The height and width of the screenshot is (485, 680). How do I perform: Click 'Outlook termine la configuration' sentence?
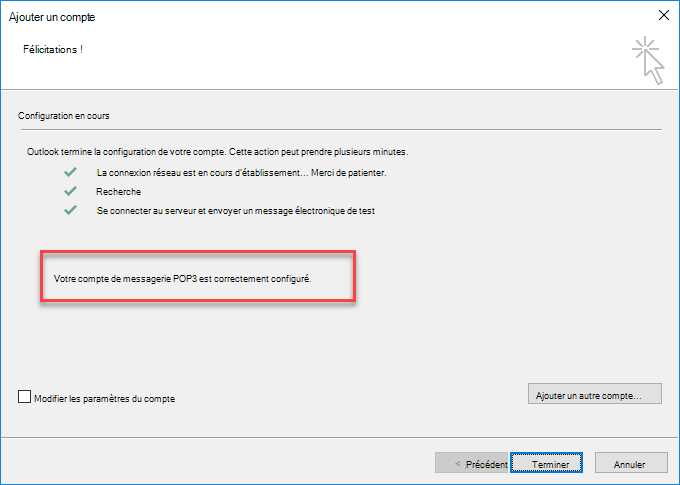tap(217, 152)
